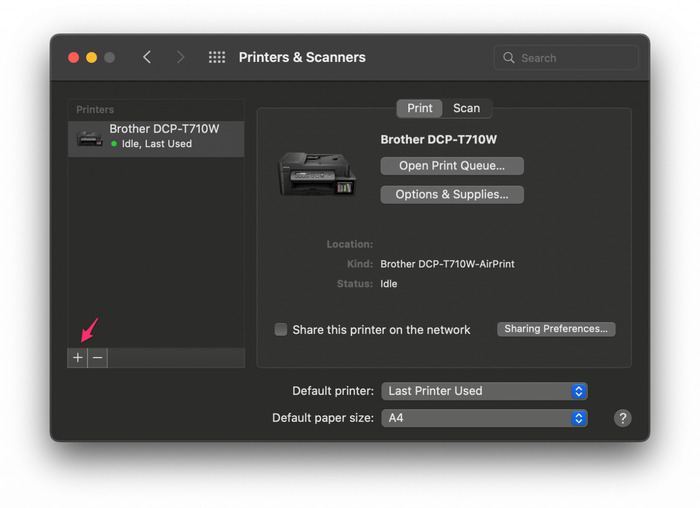The image size is (700, 508).
Task: Click the plus button to add a printer
Action: (x=78, y=358)
